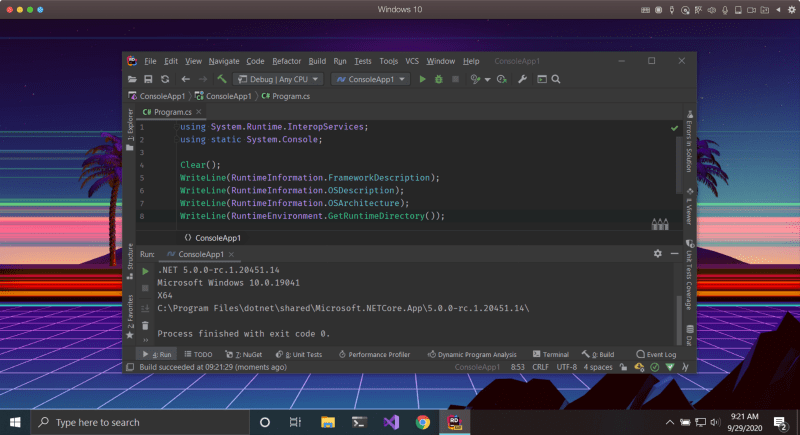The width and height of the screenshot is (800, 435).
Task: Click the Synchronize refresh icon
Action: tap(165, 79)
